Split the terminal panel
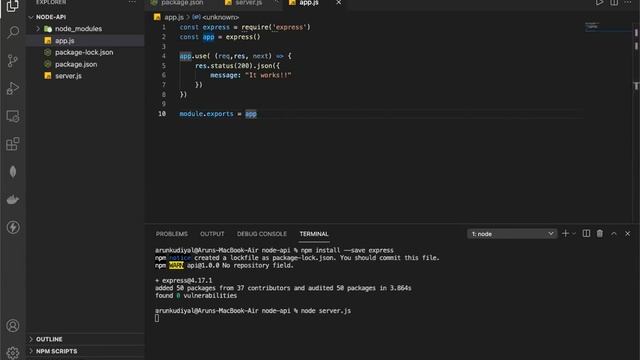The width and height of the screenshot is (640, 360). pos(586,233)
